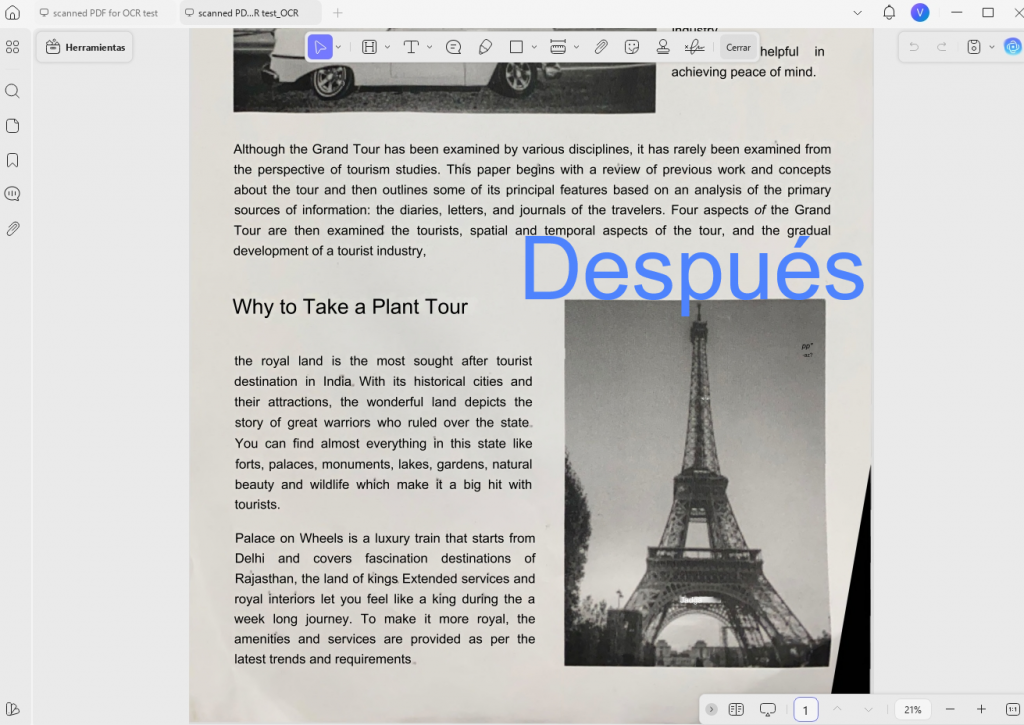Toggle the reading view mode icon

(736, 709)
